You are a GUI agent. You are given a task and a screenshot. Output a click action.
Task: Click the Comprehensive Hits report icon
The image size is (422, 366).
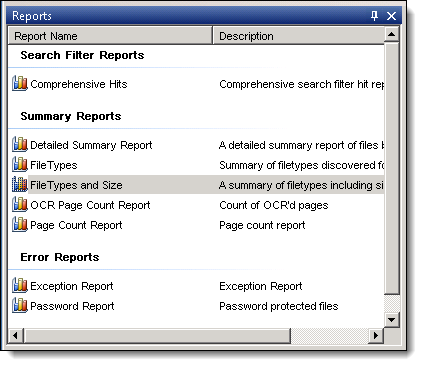[20, 83]
